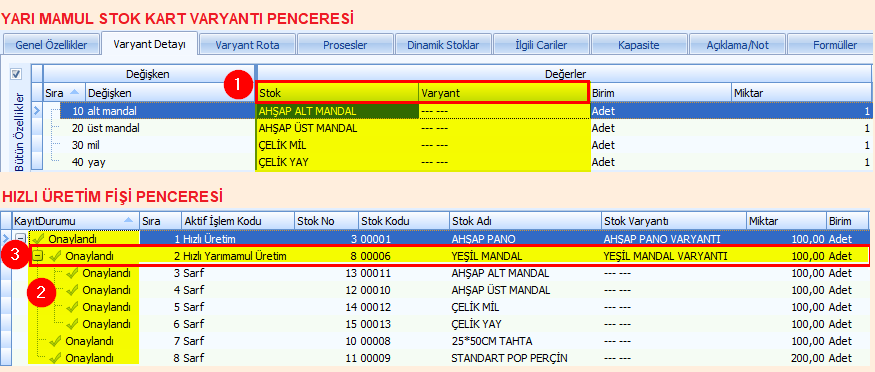Click AHŞAP ÜST MANDAL stock cell in variant grid

337,128
